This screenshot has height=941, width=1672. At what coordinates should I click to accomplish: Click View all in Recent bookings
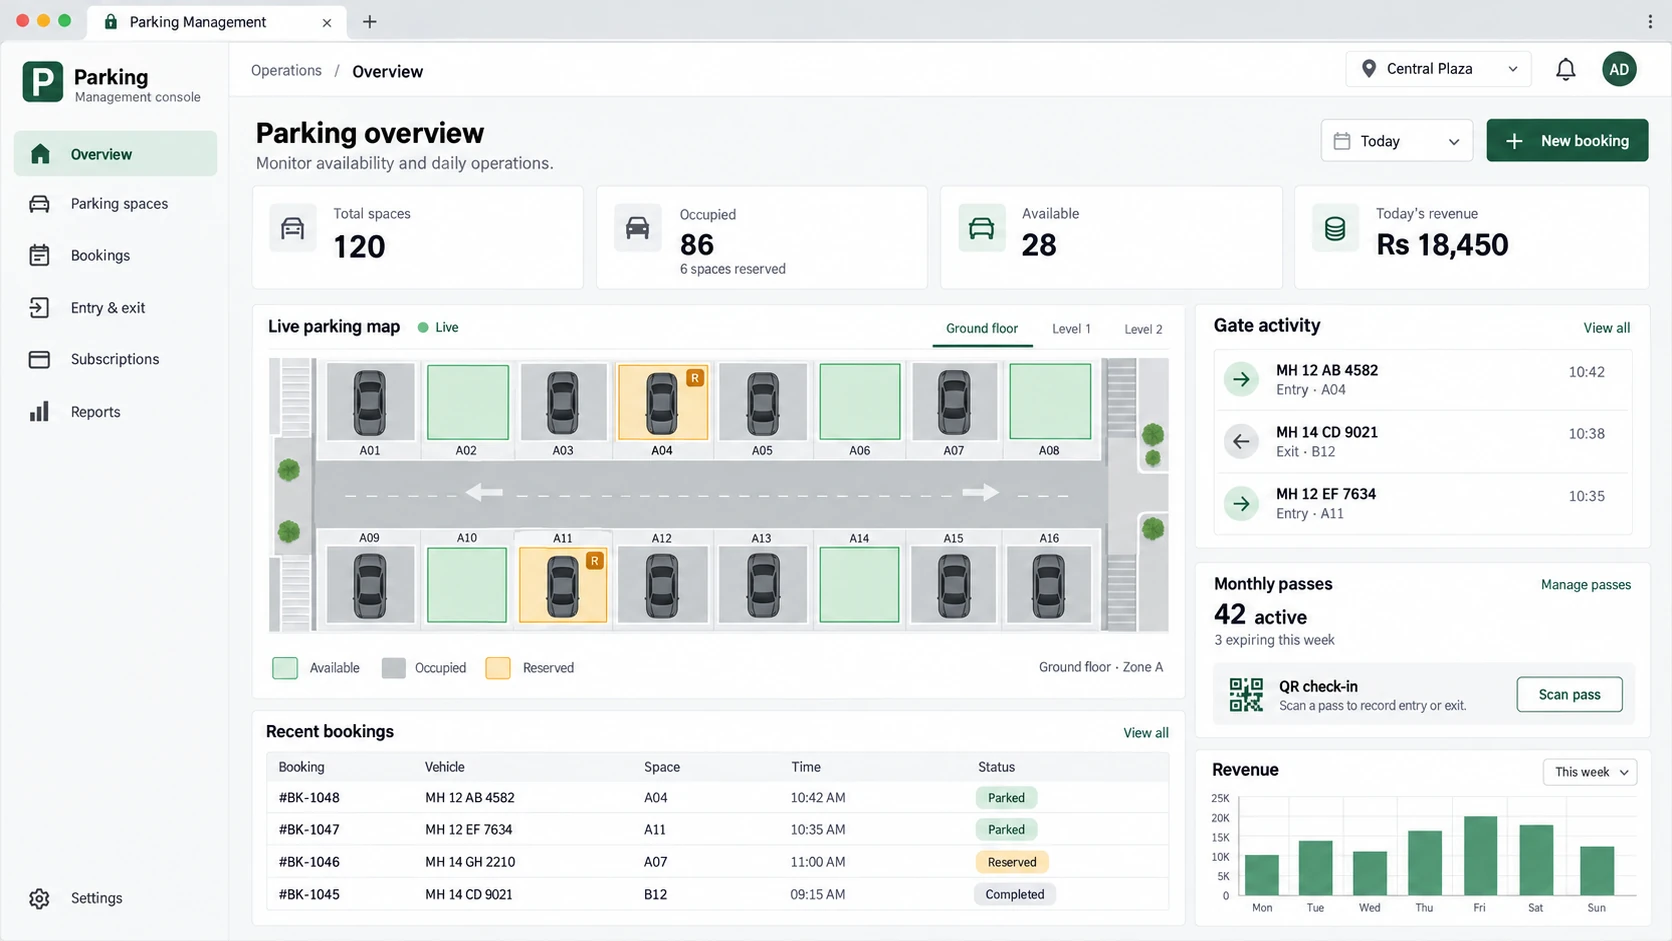(1145, 733)
